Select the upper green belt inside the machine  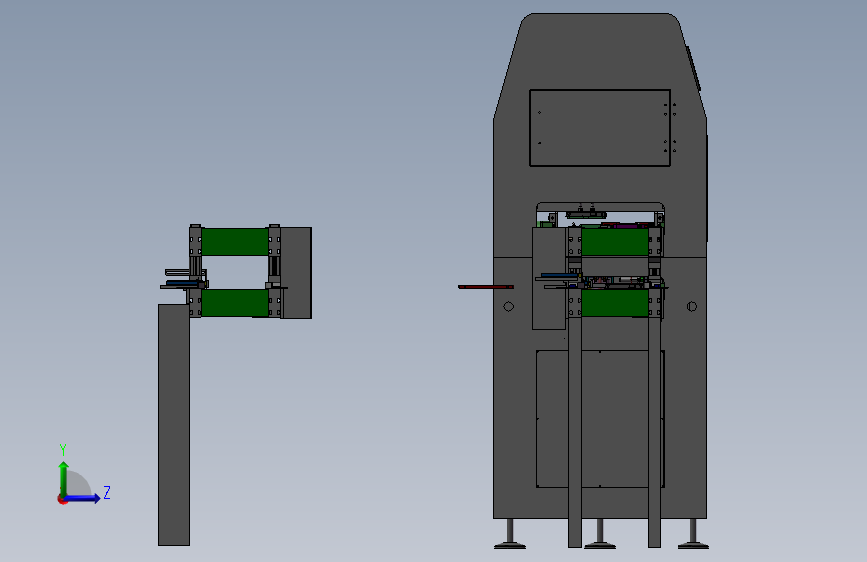click(615, 242)
